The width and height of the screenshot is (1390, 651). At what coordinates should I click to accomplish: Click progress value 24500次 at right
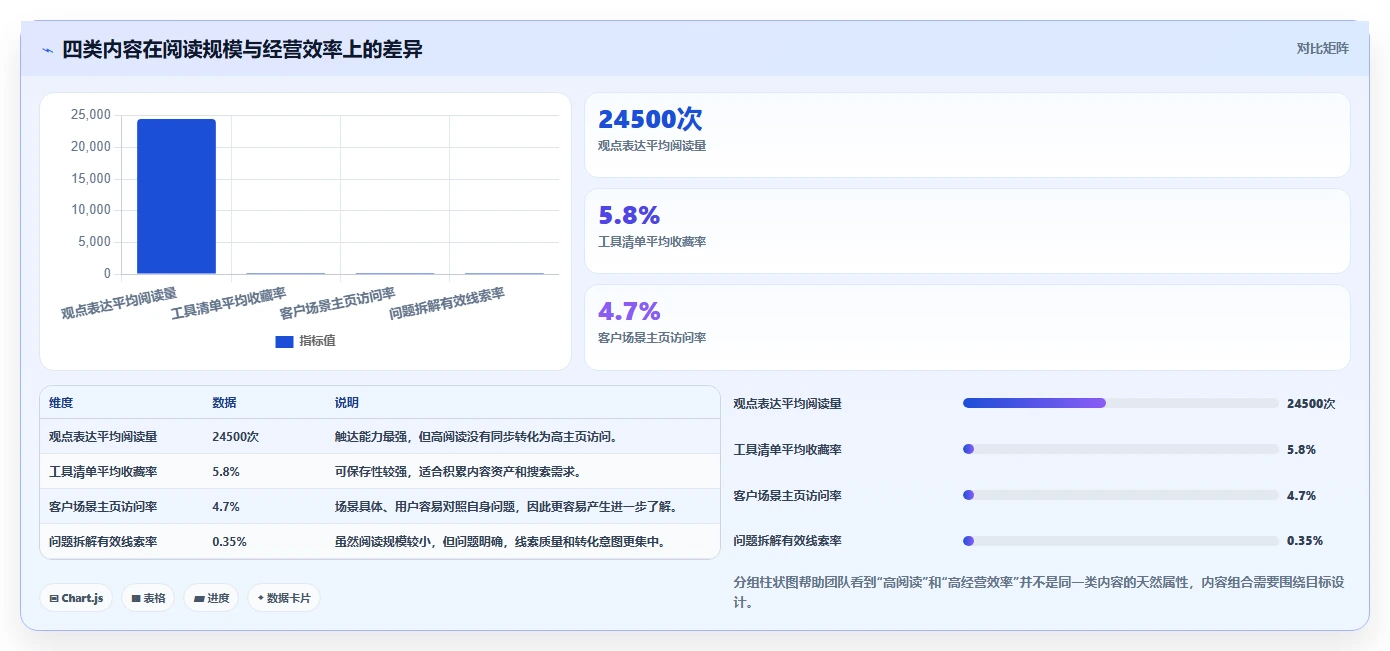coord(1311,404)
